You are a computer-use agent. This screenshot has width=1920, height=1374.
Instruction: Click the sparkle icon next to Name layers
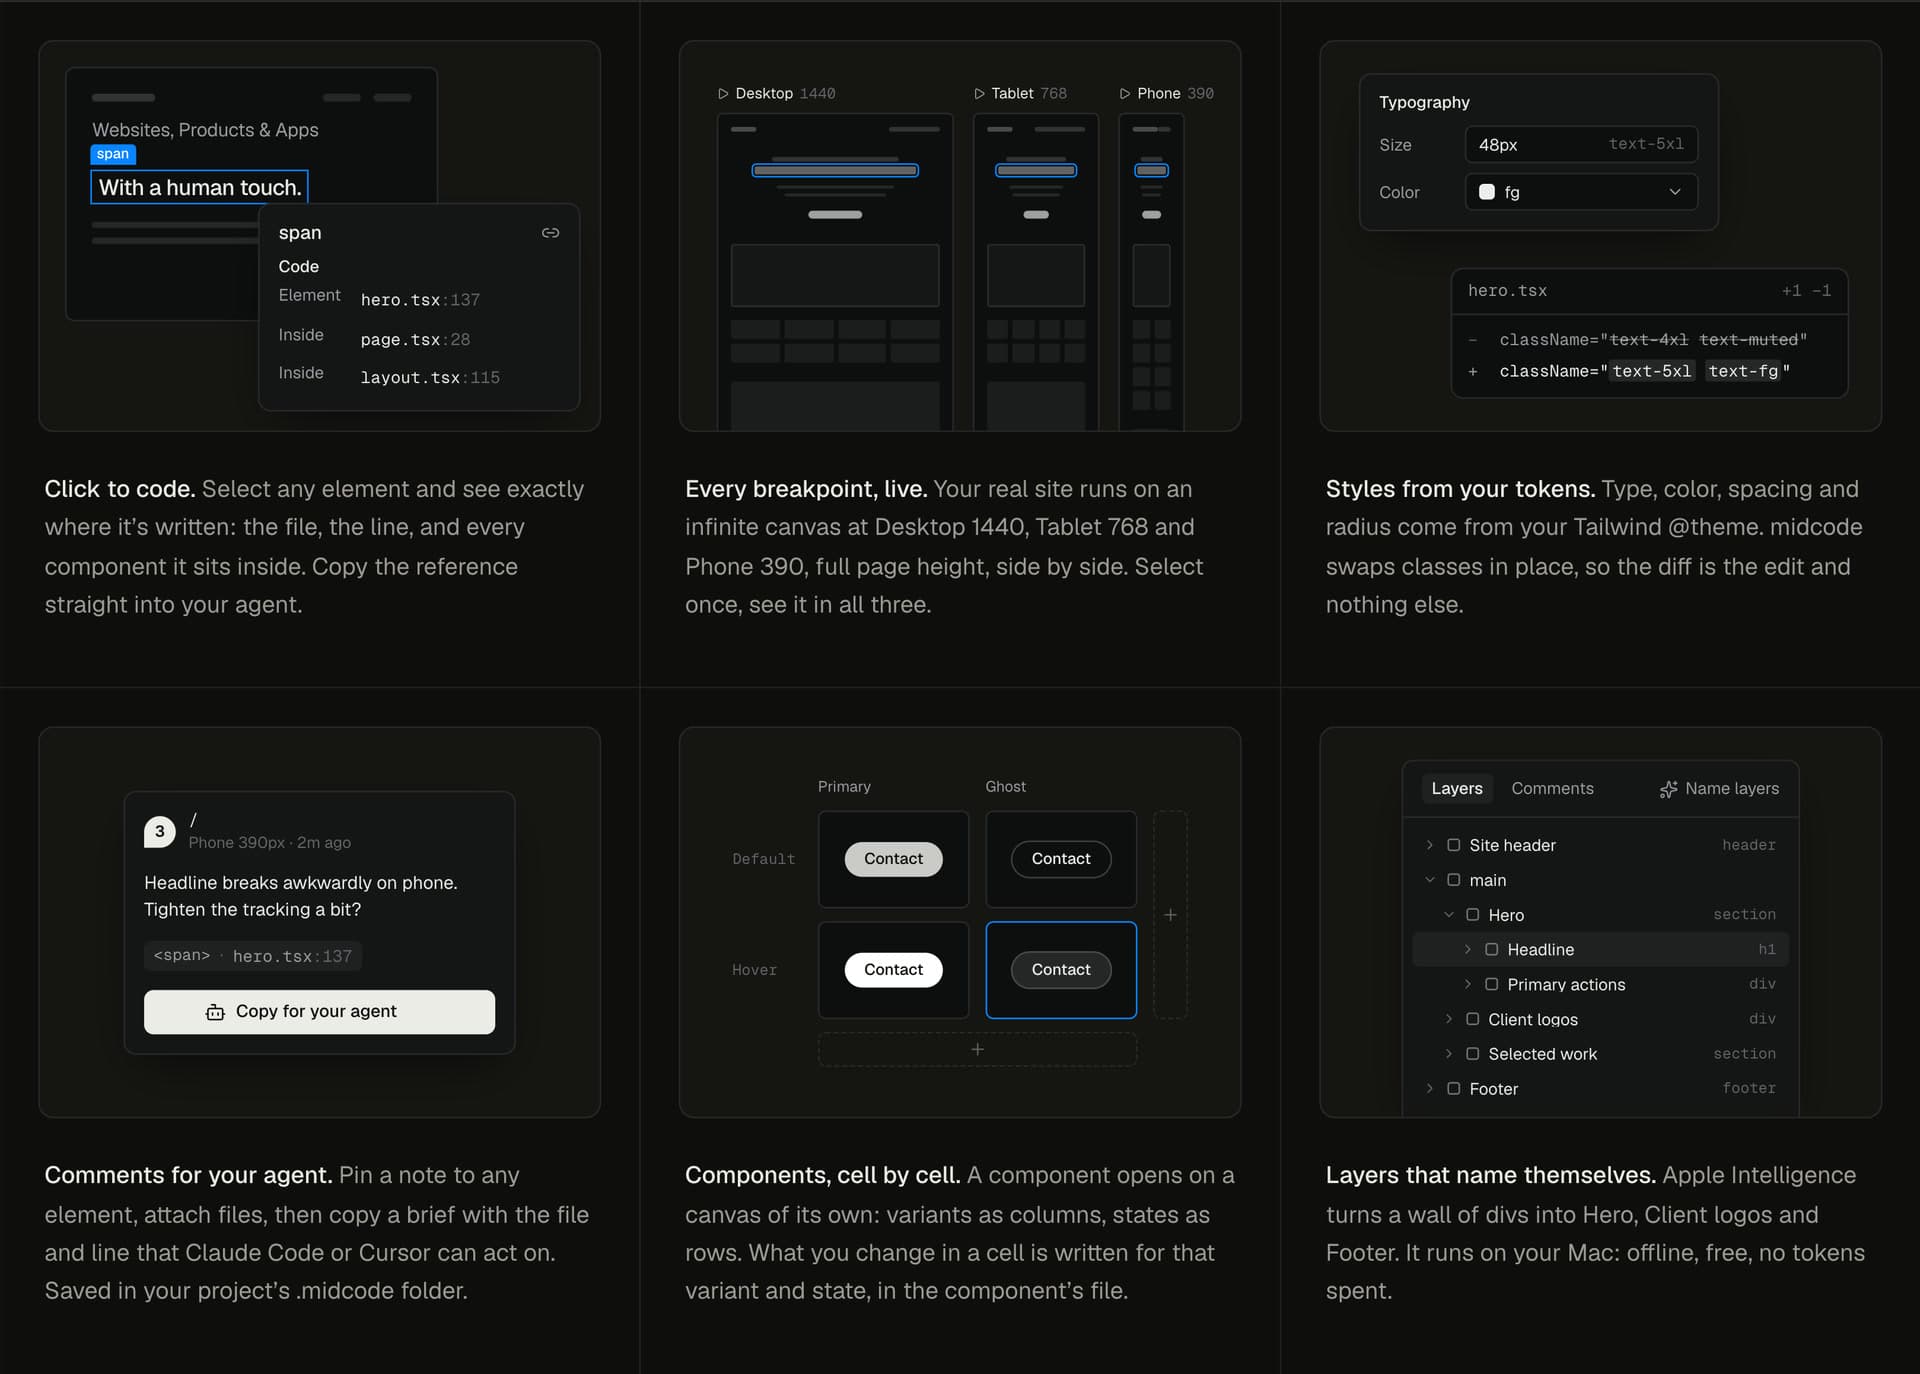(x=1668, y=789)
